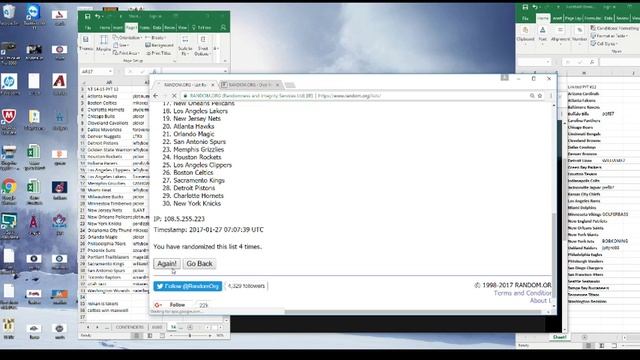Click the browser horizontal scrollbar
Screen dimensions: 640x360
(412, 312)
